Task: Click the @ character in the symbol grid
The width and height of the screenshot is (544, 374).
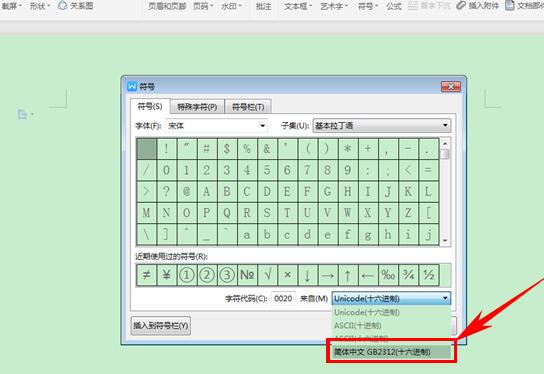Action: coord(187,191)
